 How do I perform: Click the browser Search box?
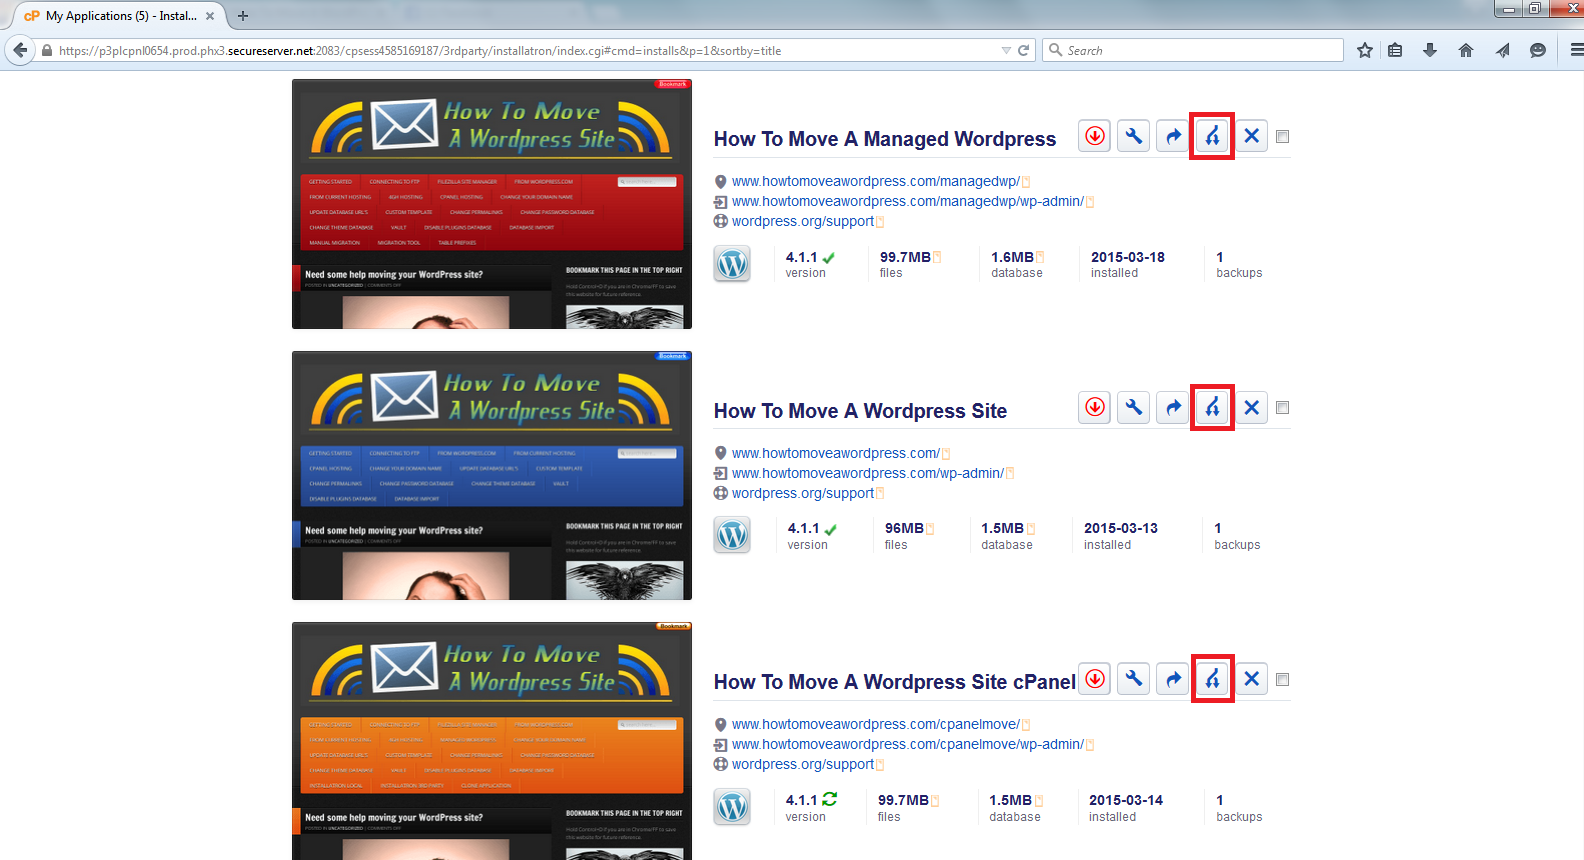tap(1193, 50)
